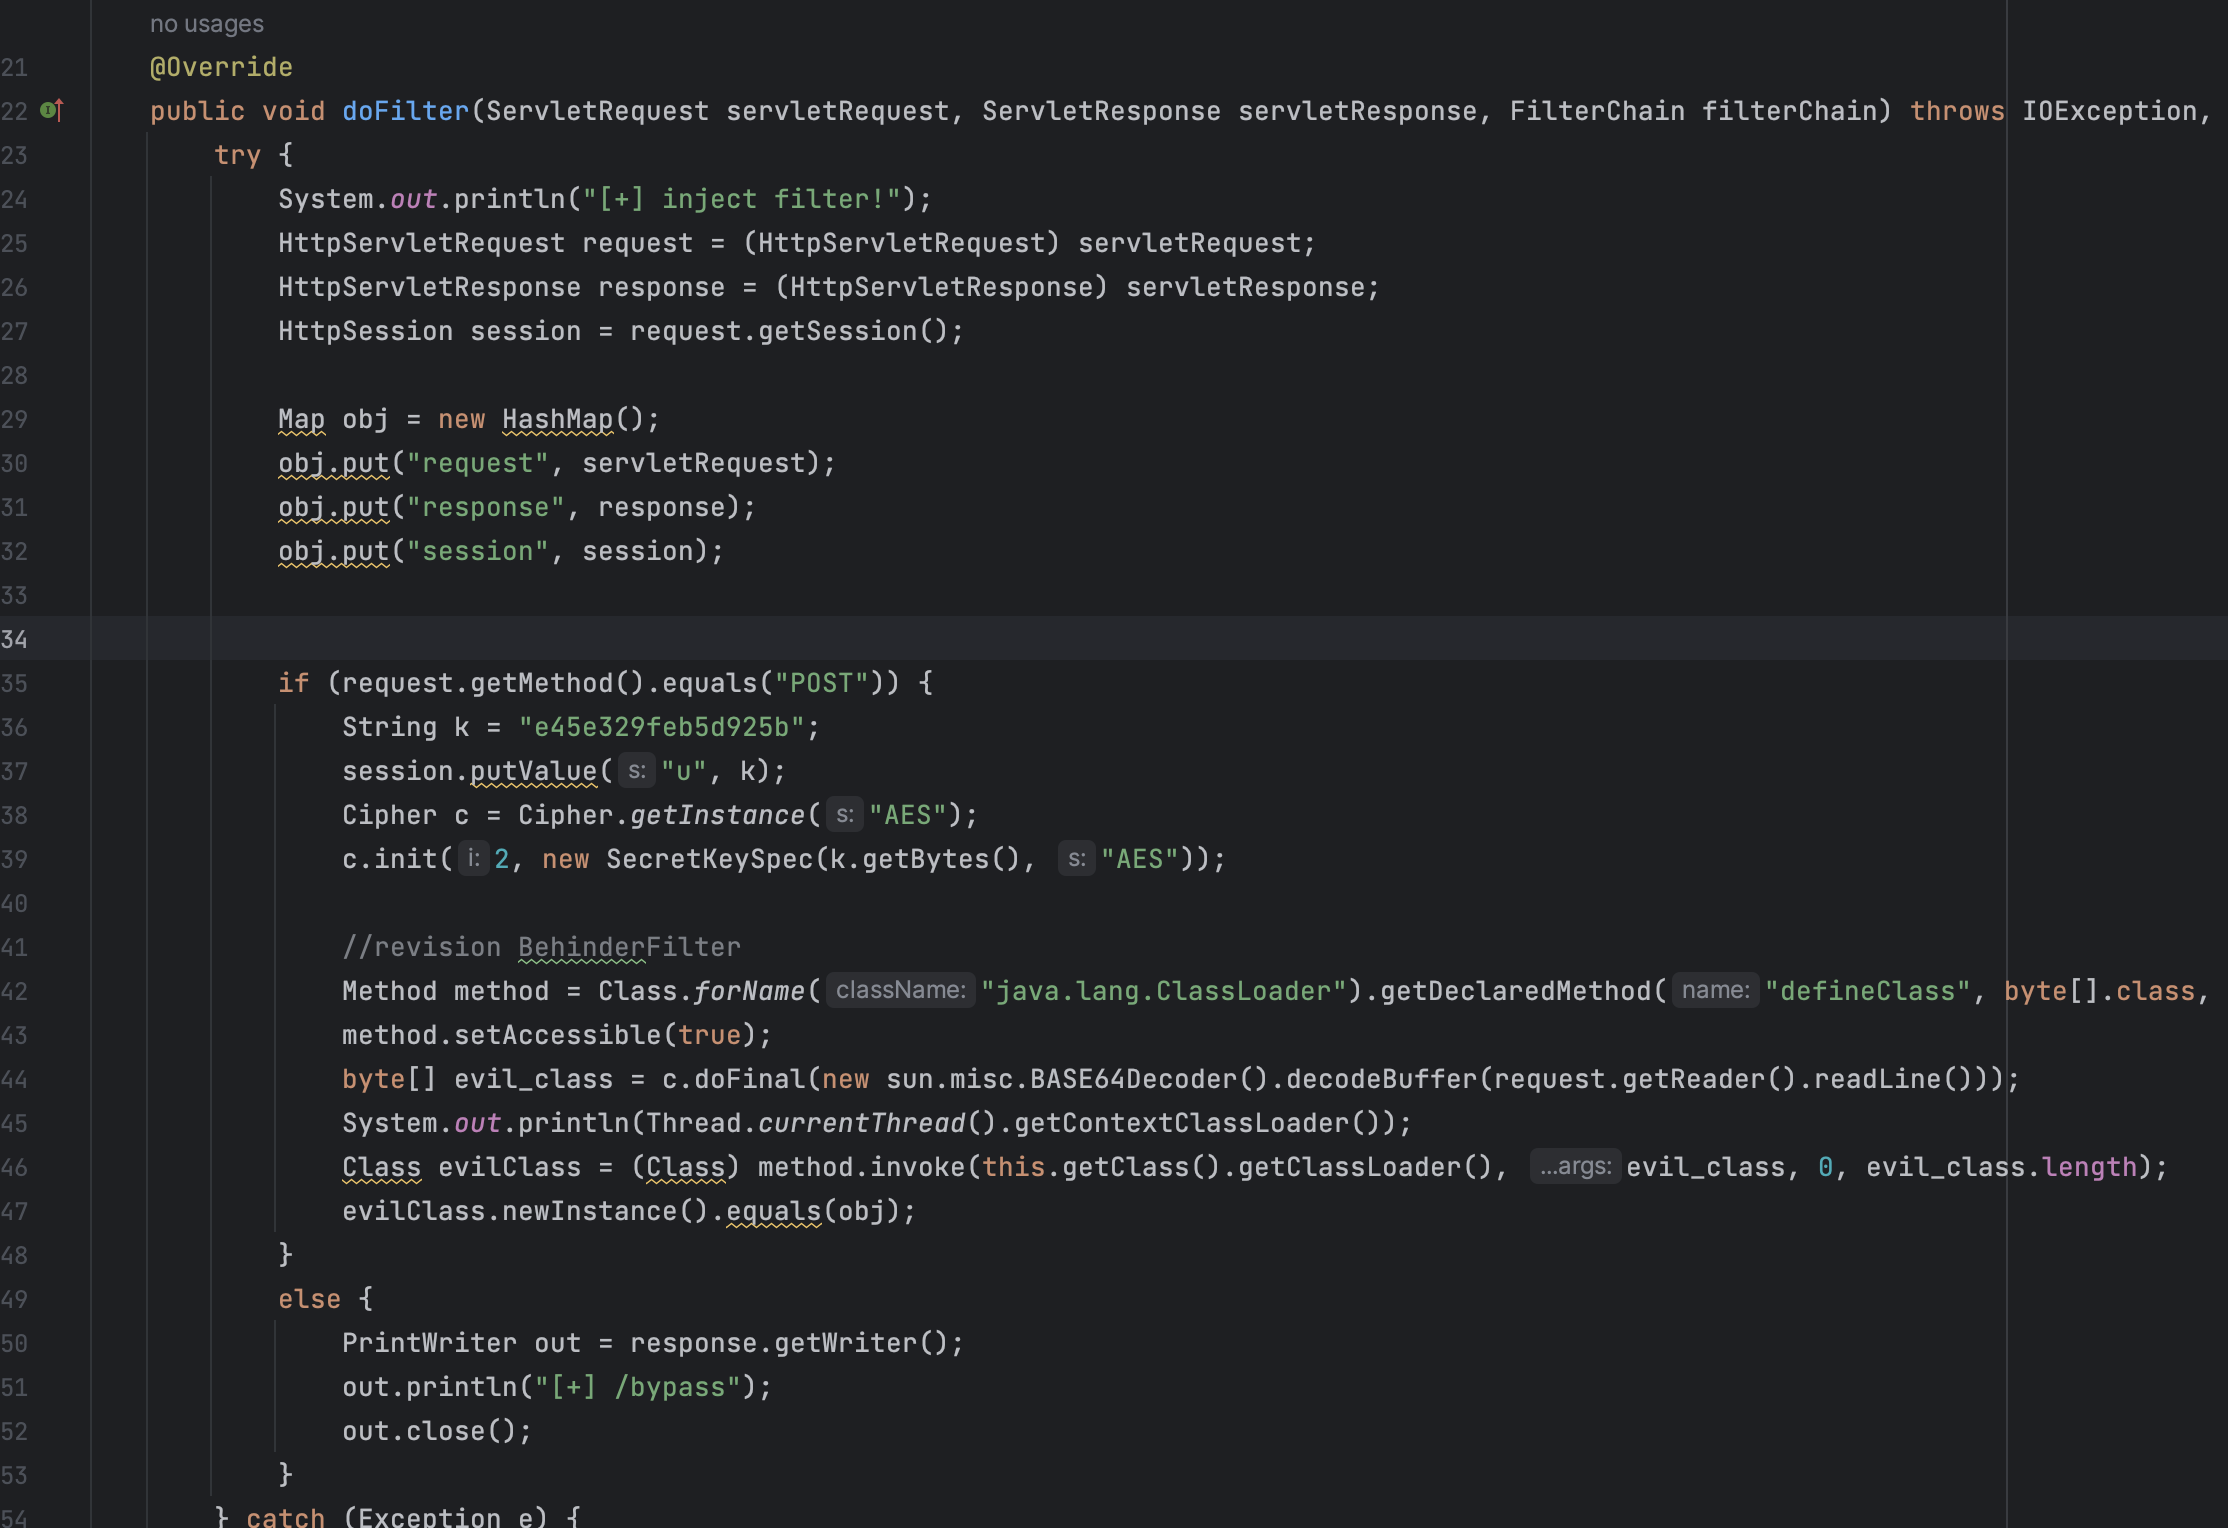The image size is (2228, 1528).
Task: Click the 's:' parameter hint before "u"
Action: click(637, 771)
